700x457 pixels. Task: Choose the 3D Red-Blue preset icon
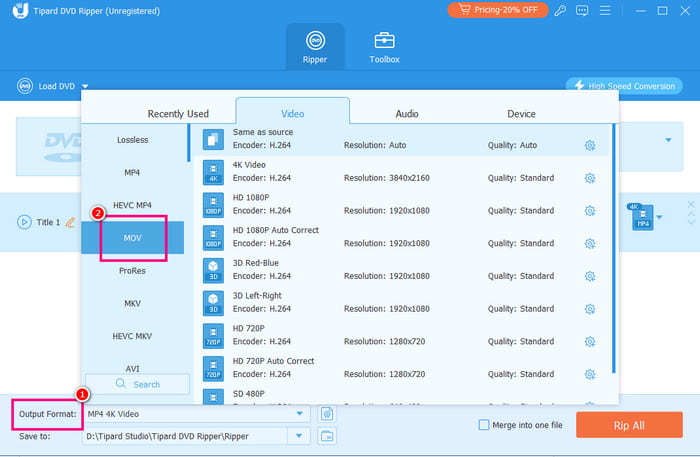(213, 270)
